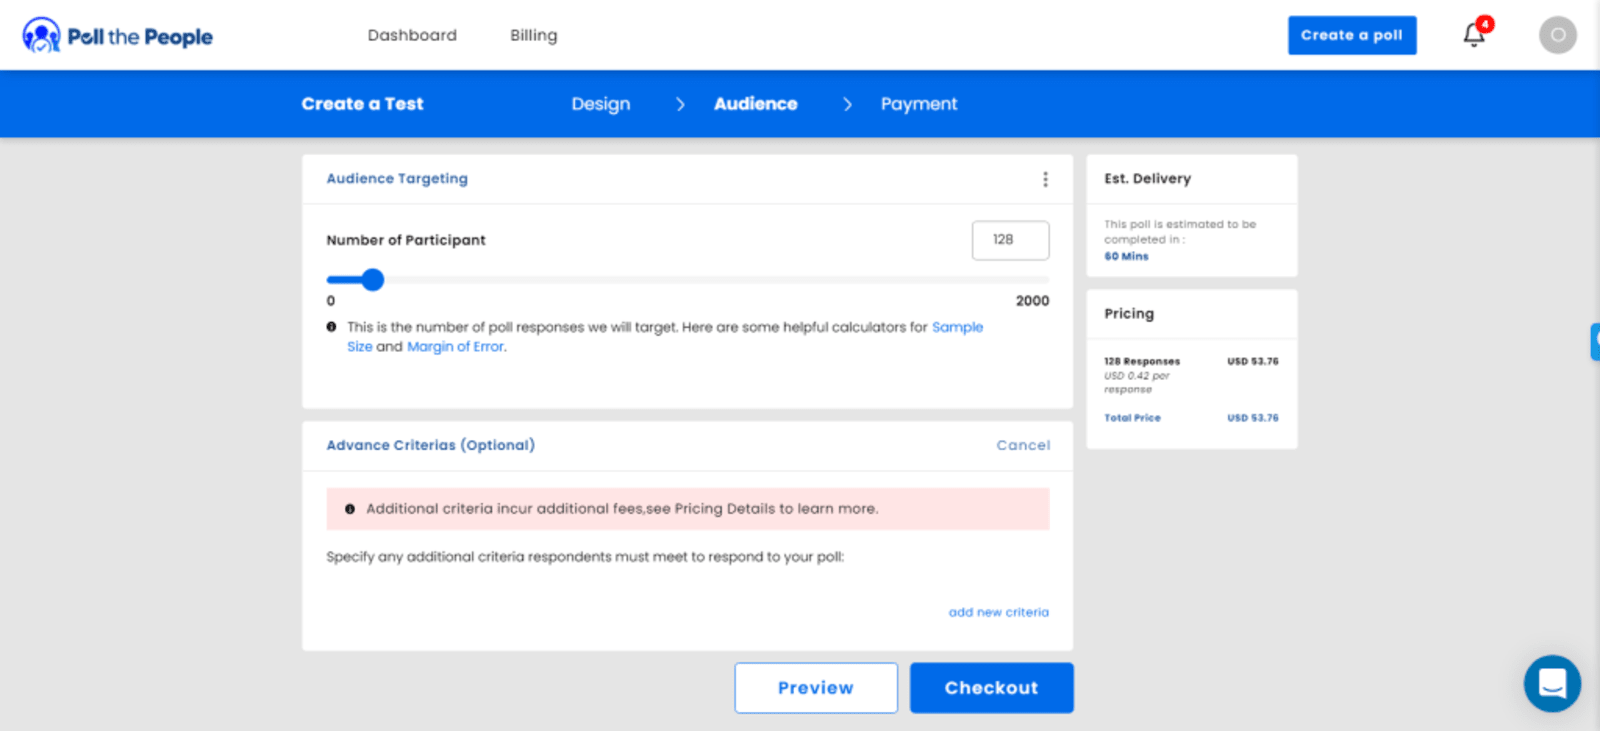This screenshot has width=1600, height=731.
Task: Click the Create a poll button
Action: click(1352, 35)
